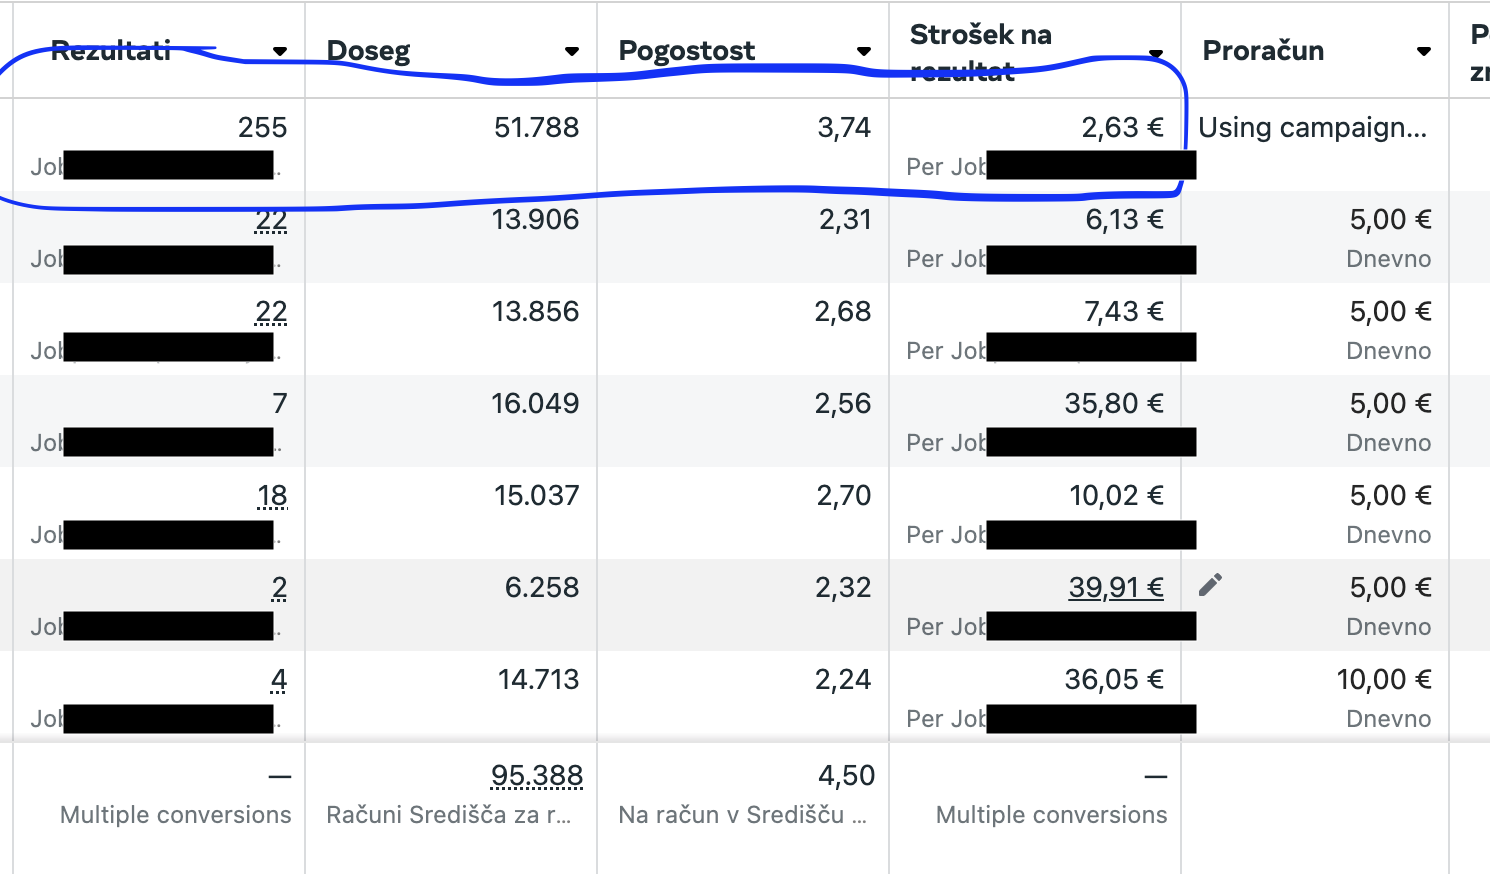The image size is (1490, 874).
Task: Click the underlined 39,91 € cost value
Action: tap(1116, 587)
